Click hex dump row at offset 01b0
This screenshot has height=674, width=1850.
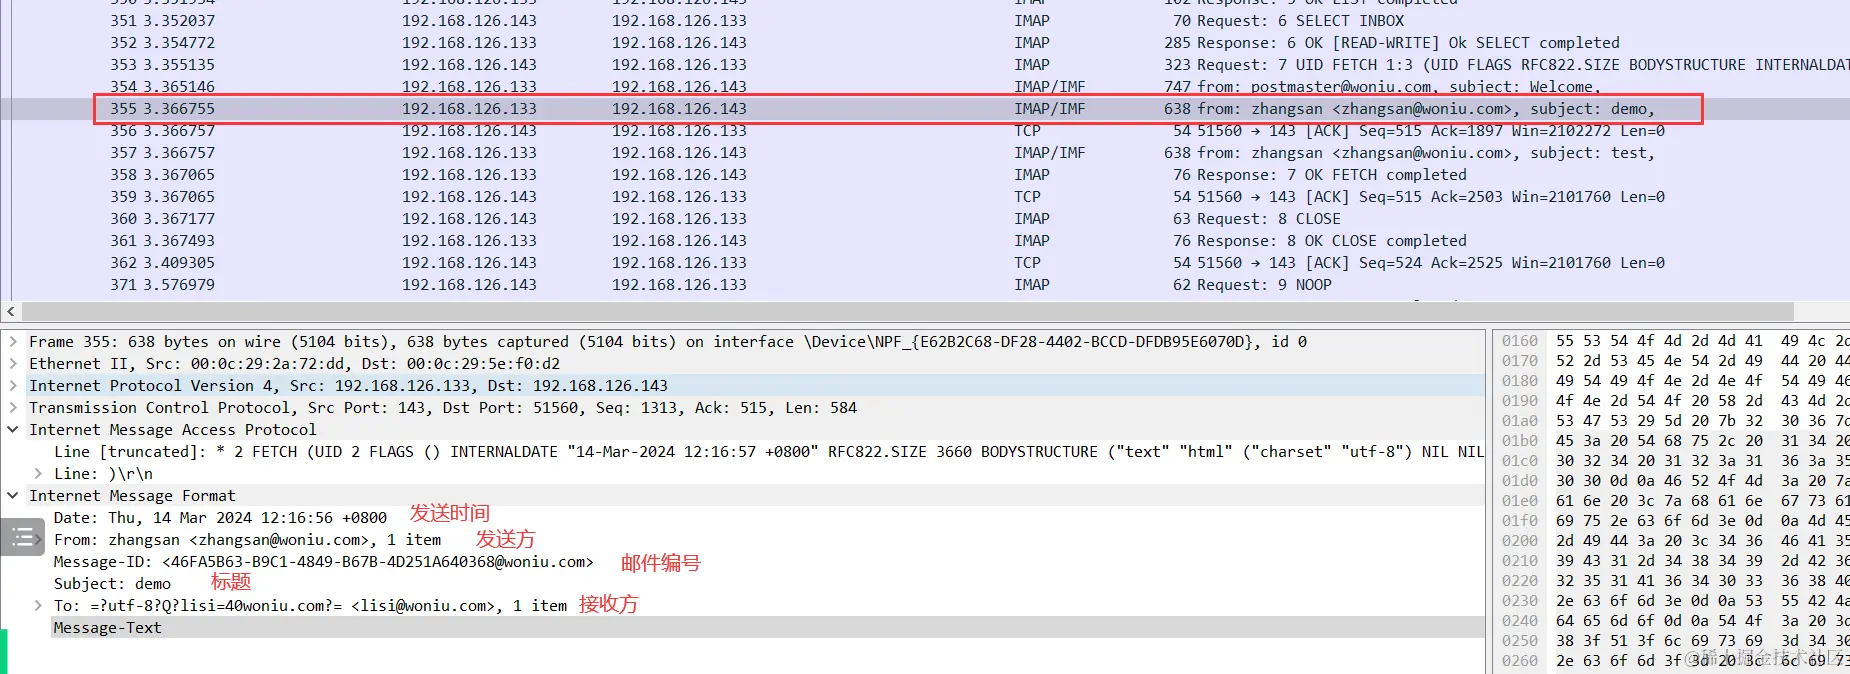(1675, 441)
